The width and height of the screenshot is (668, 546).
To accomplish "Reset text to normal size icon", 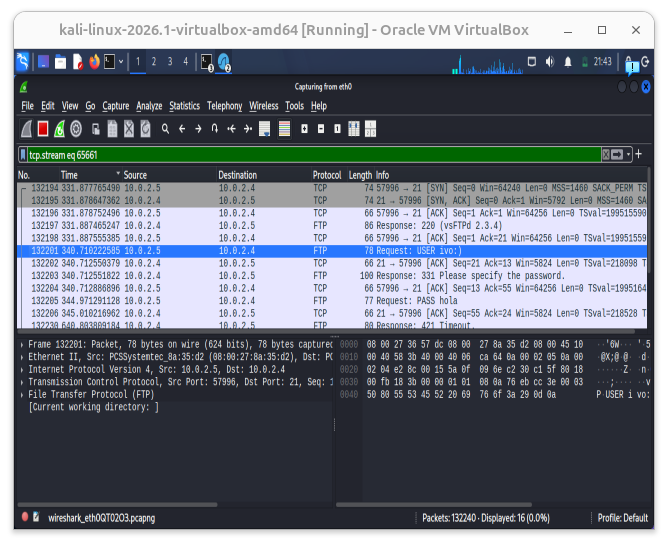I will 337,129.
